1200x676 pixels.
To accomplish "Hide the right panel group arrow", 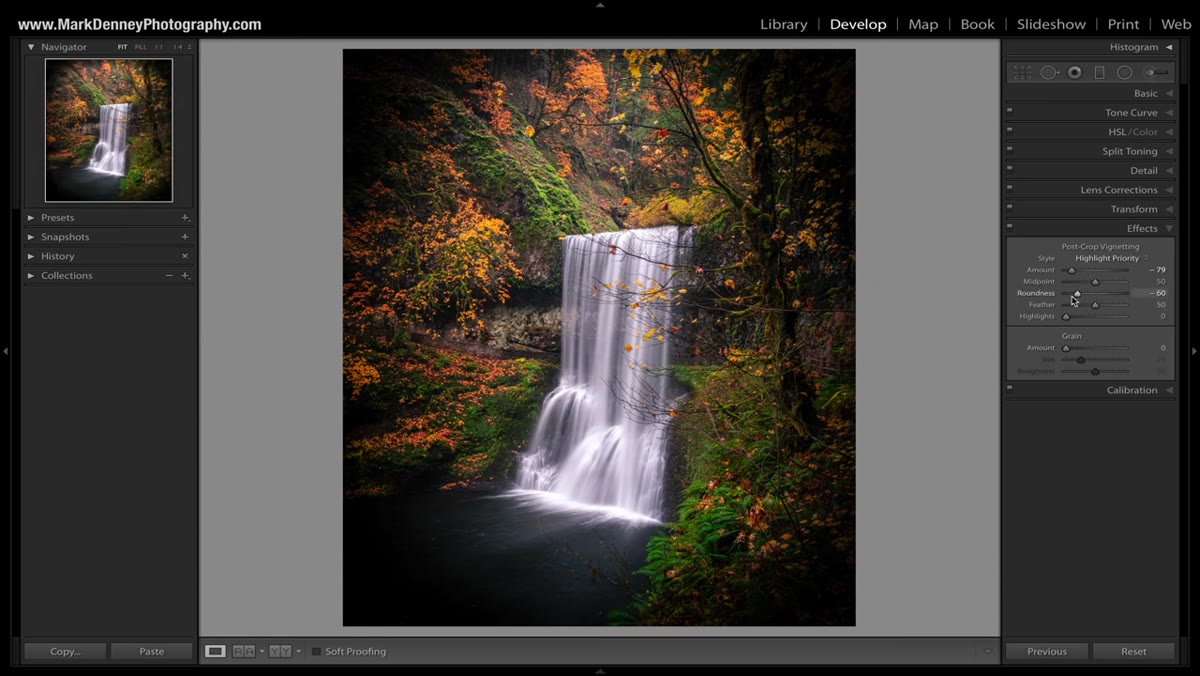I will click(1194, 351).
